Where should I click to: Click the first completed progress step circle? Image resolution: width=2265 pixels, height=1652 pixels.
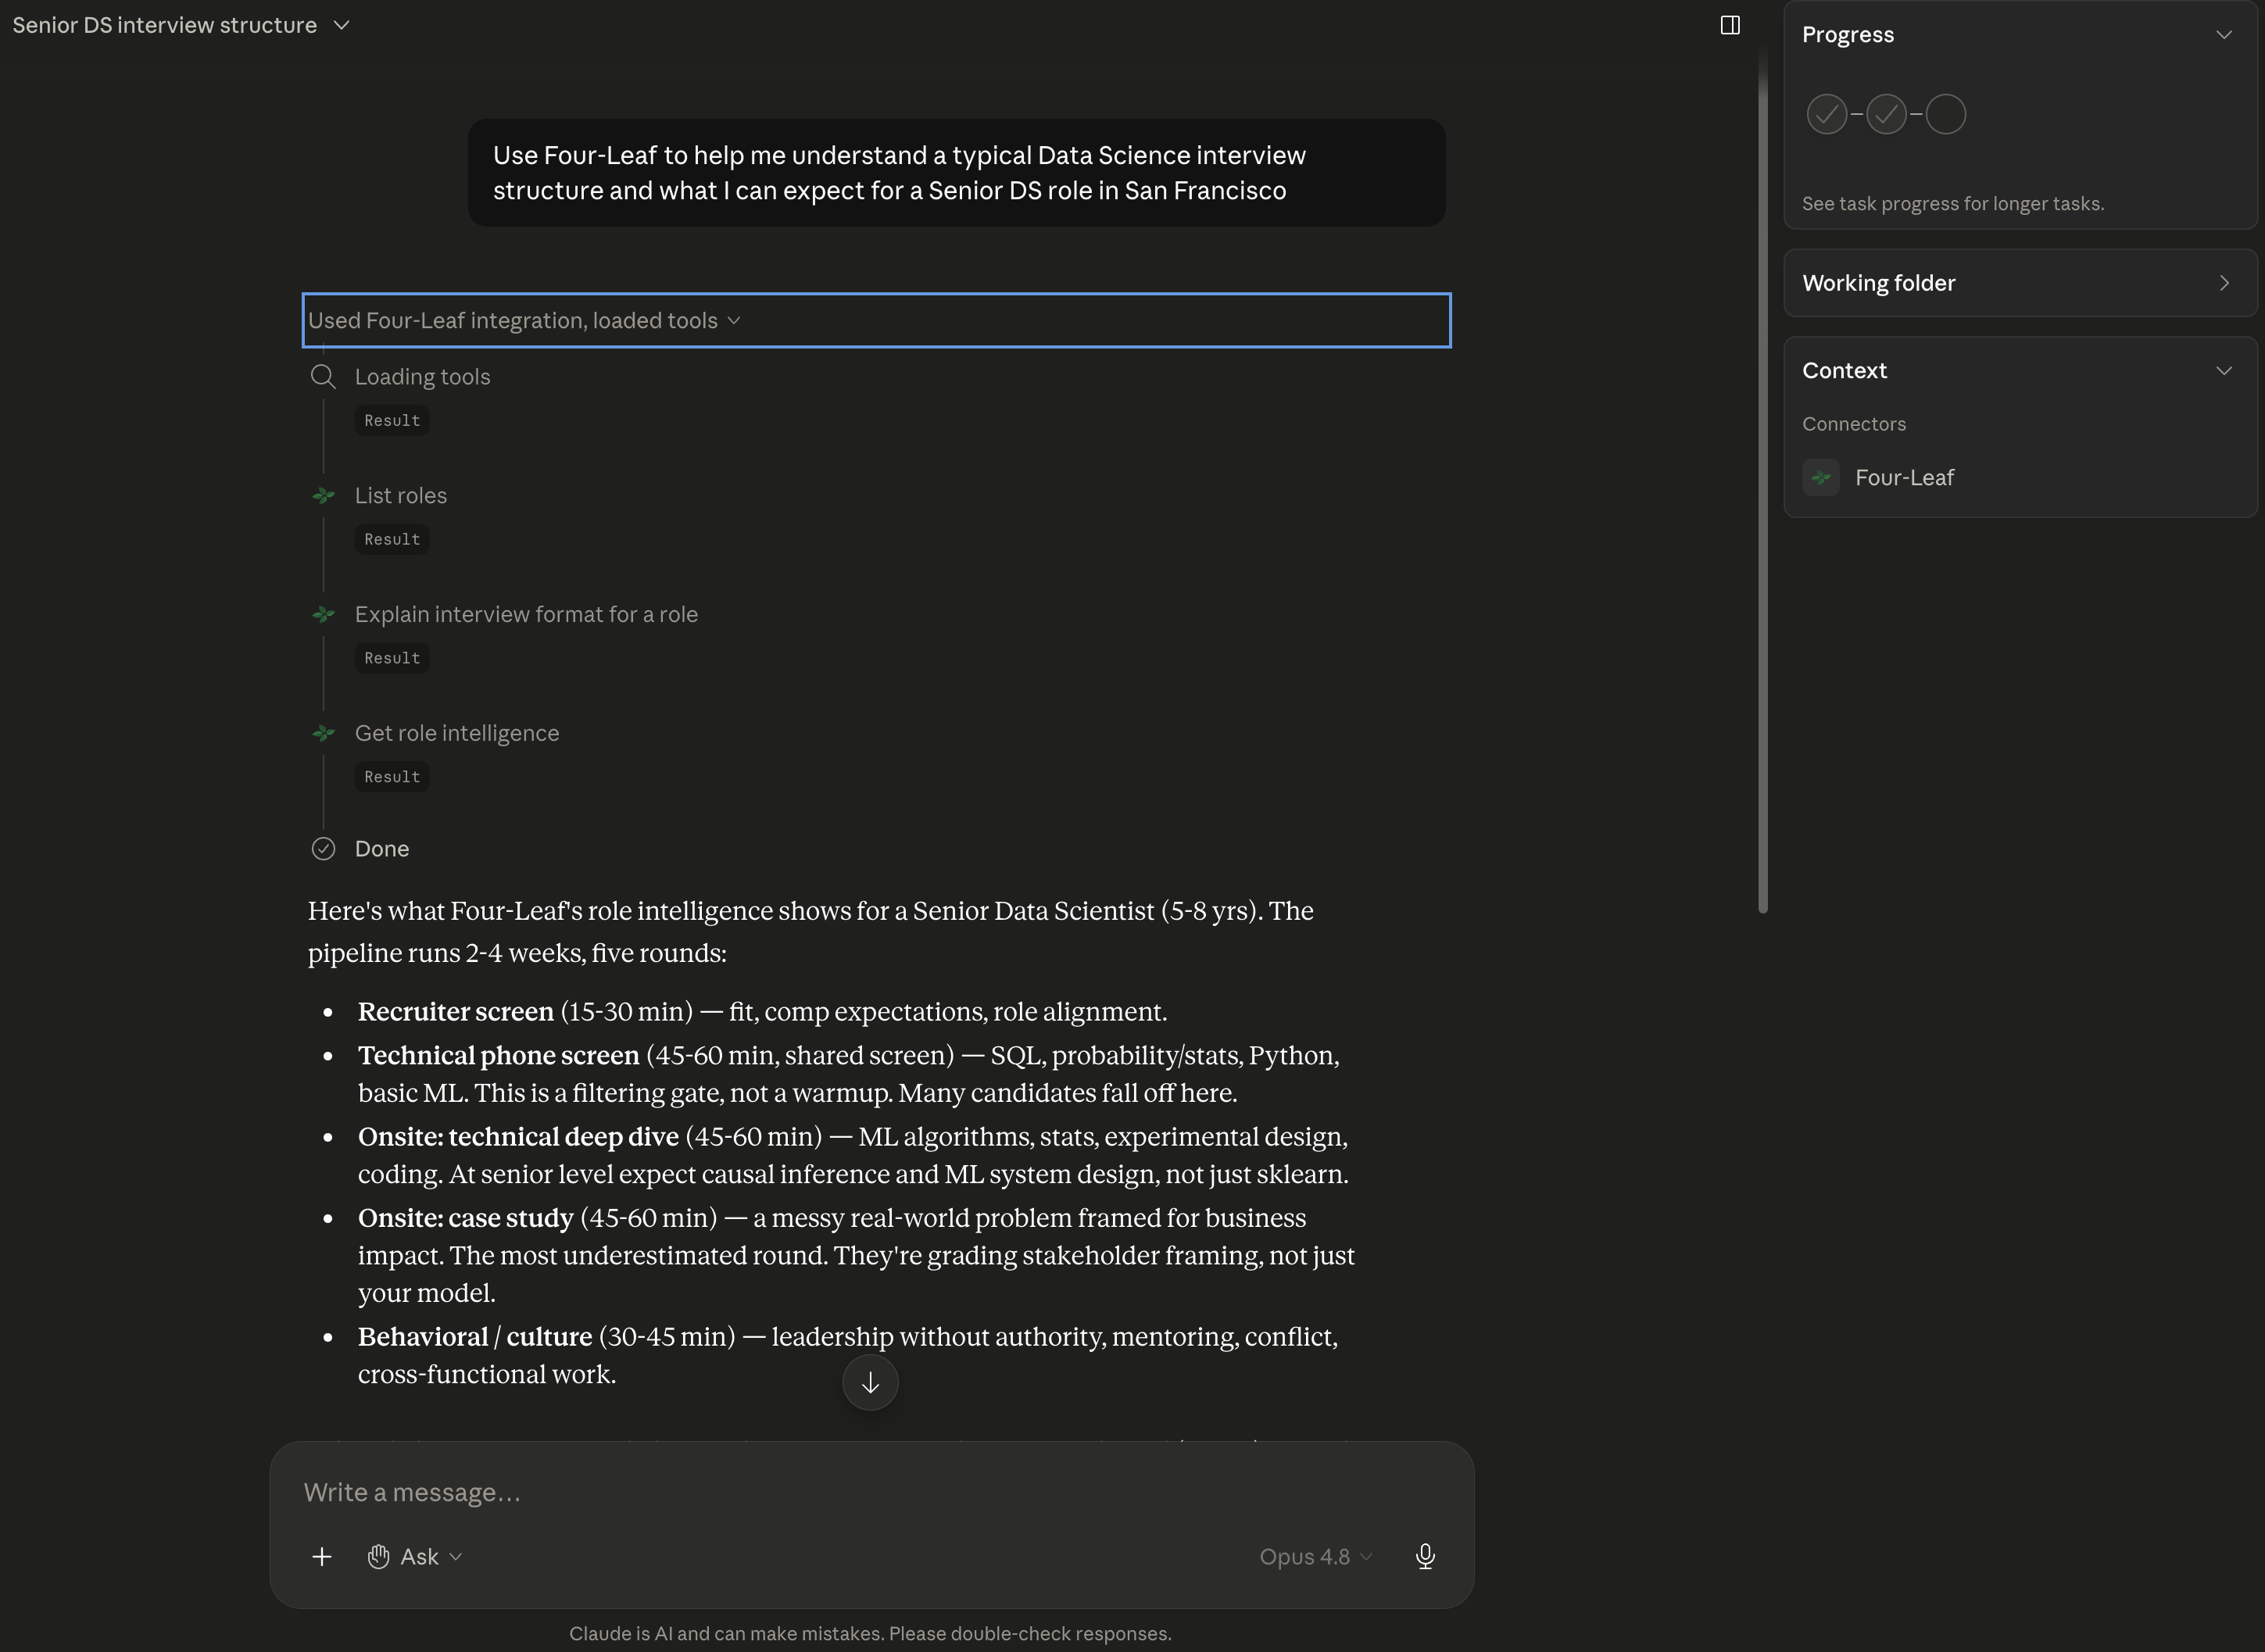(1827, 114)
